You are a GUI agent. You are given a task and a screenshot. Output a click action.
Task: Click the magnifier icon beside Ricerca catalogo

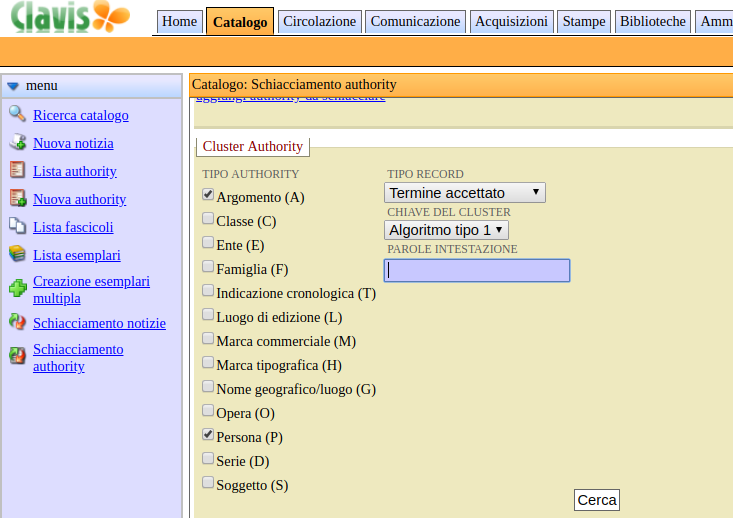(x=17, y=114)
